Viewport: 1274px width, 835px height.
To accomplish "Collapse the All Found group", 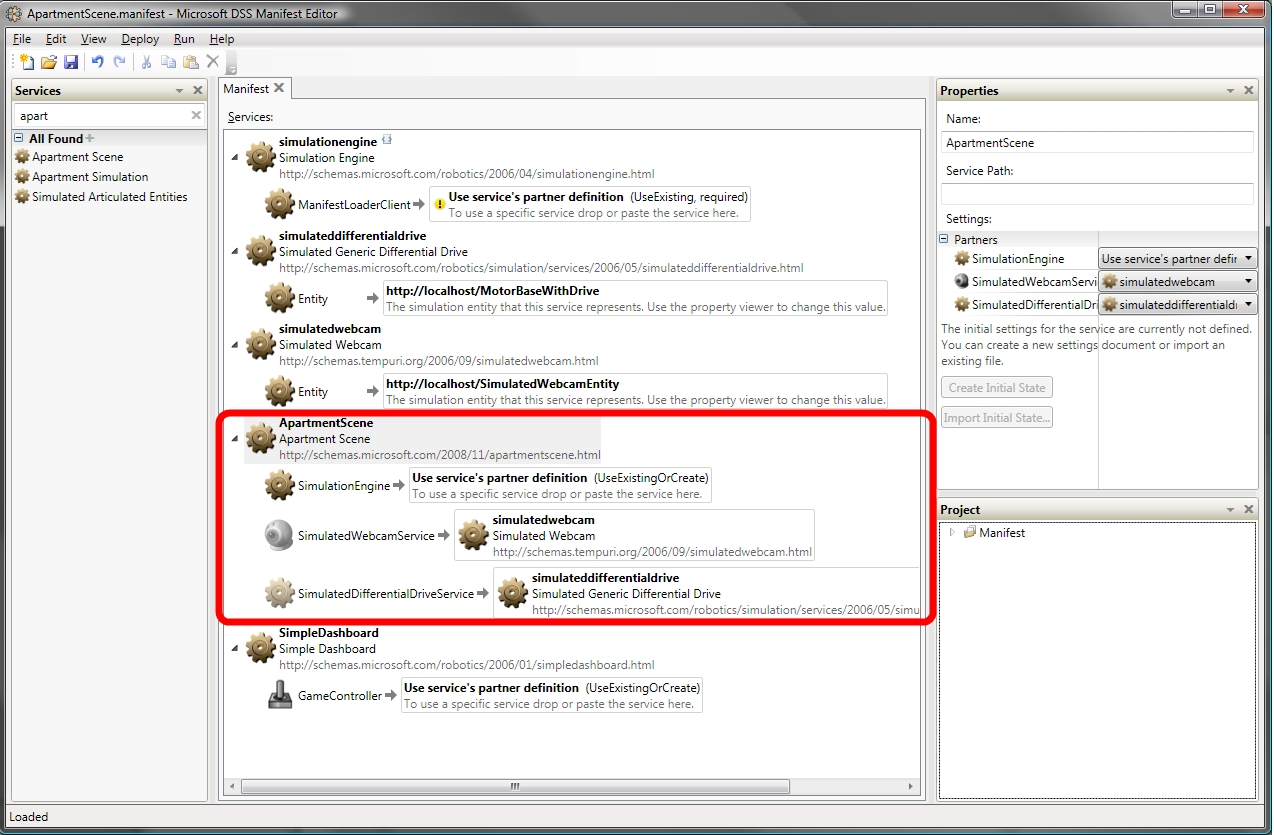I will [19, 138].
